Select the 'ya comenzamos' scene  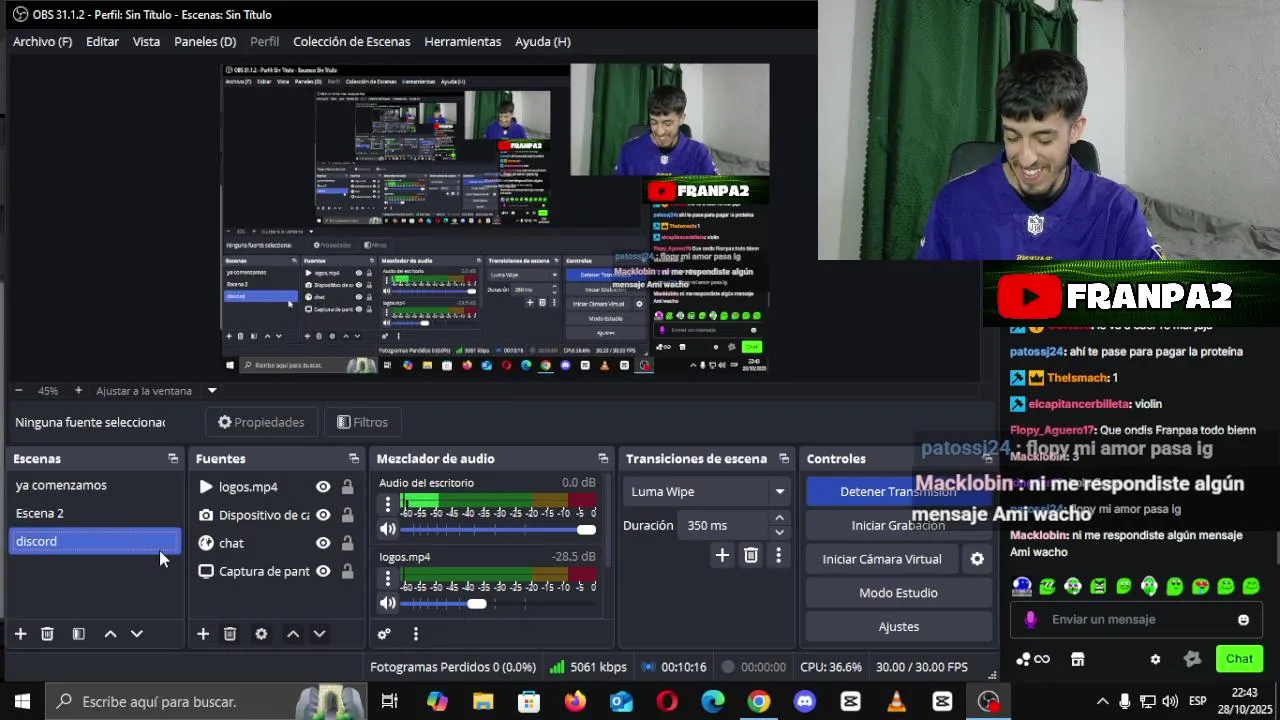(x=95, y=485)
